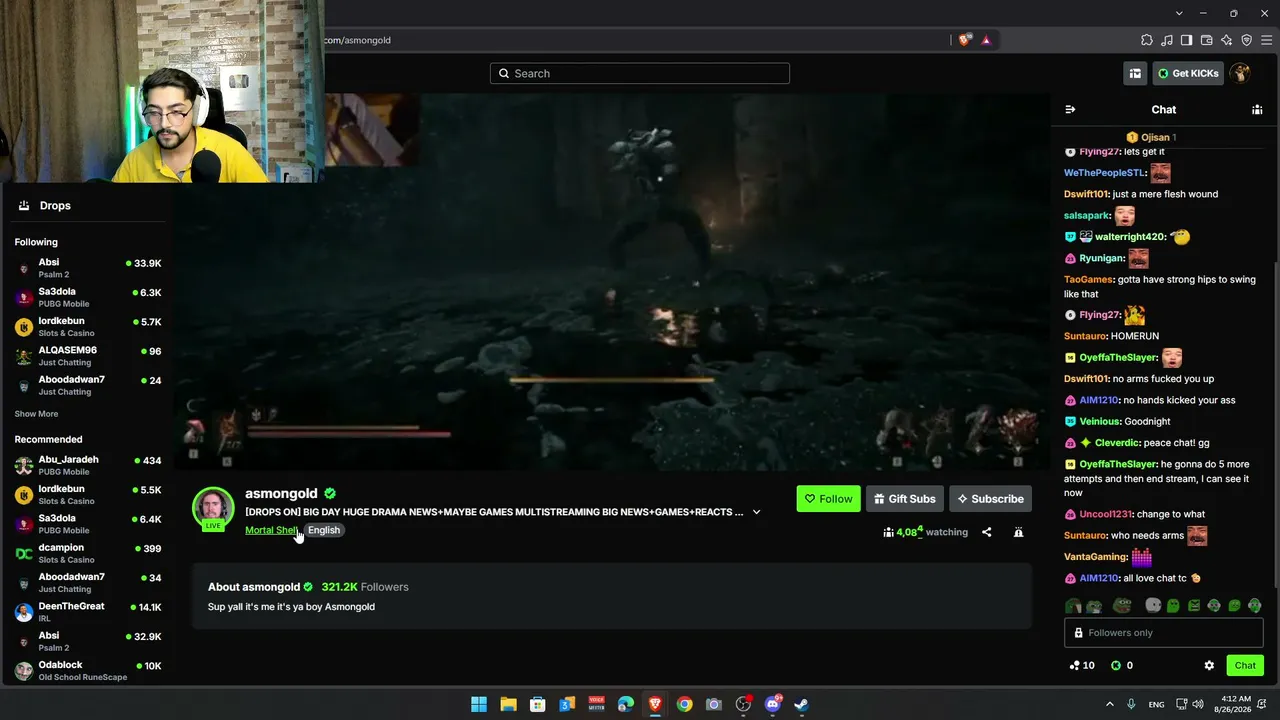Open chat settings gear icon
The height and width of the screenshot is (720, 1280).
coord(1209,665)
